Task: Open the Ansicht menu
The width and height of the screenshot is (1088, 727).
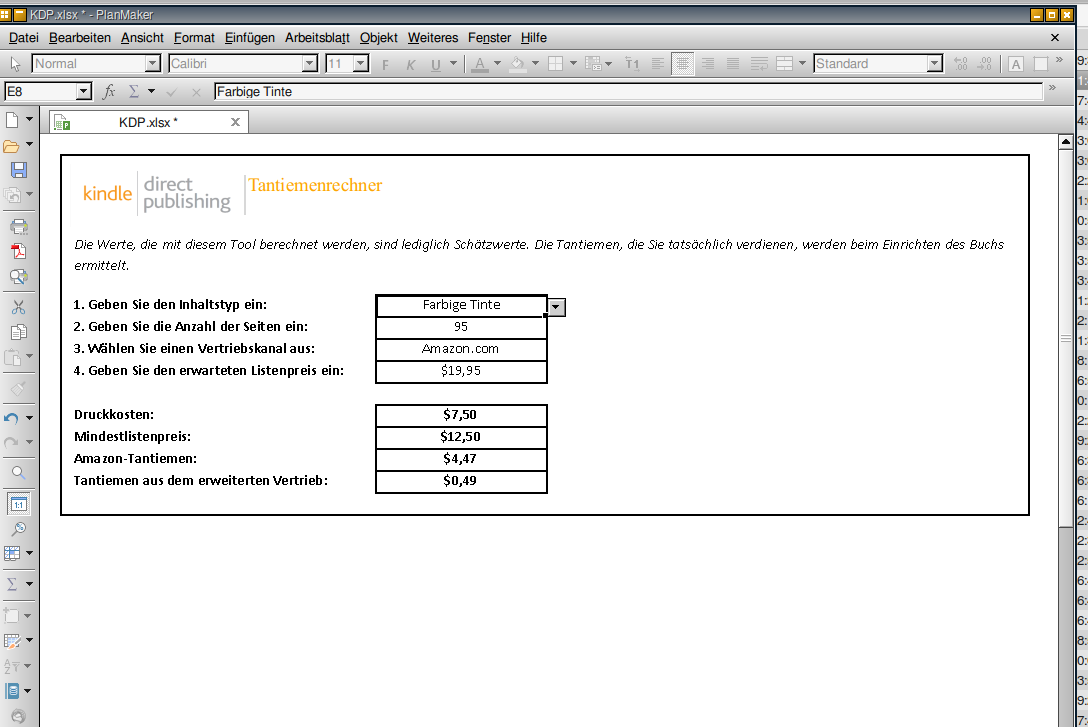Action: pos(142,37)
